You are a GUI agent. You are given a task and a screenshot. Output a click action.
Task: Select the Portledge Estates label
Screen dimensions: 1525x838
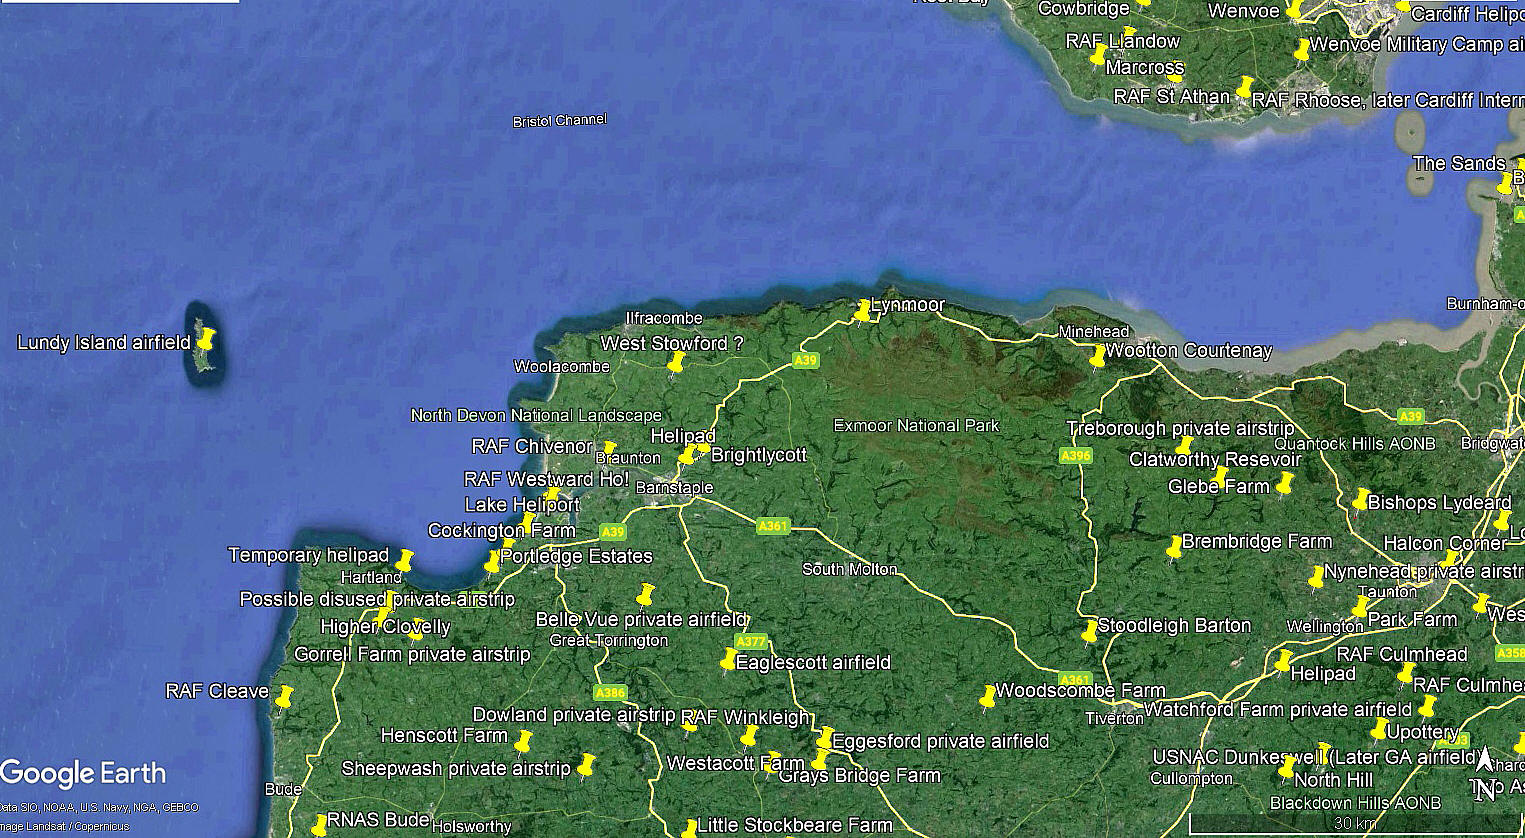577,556
